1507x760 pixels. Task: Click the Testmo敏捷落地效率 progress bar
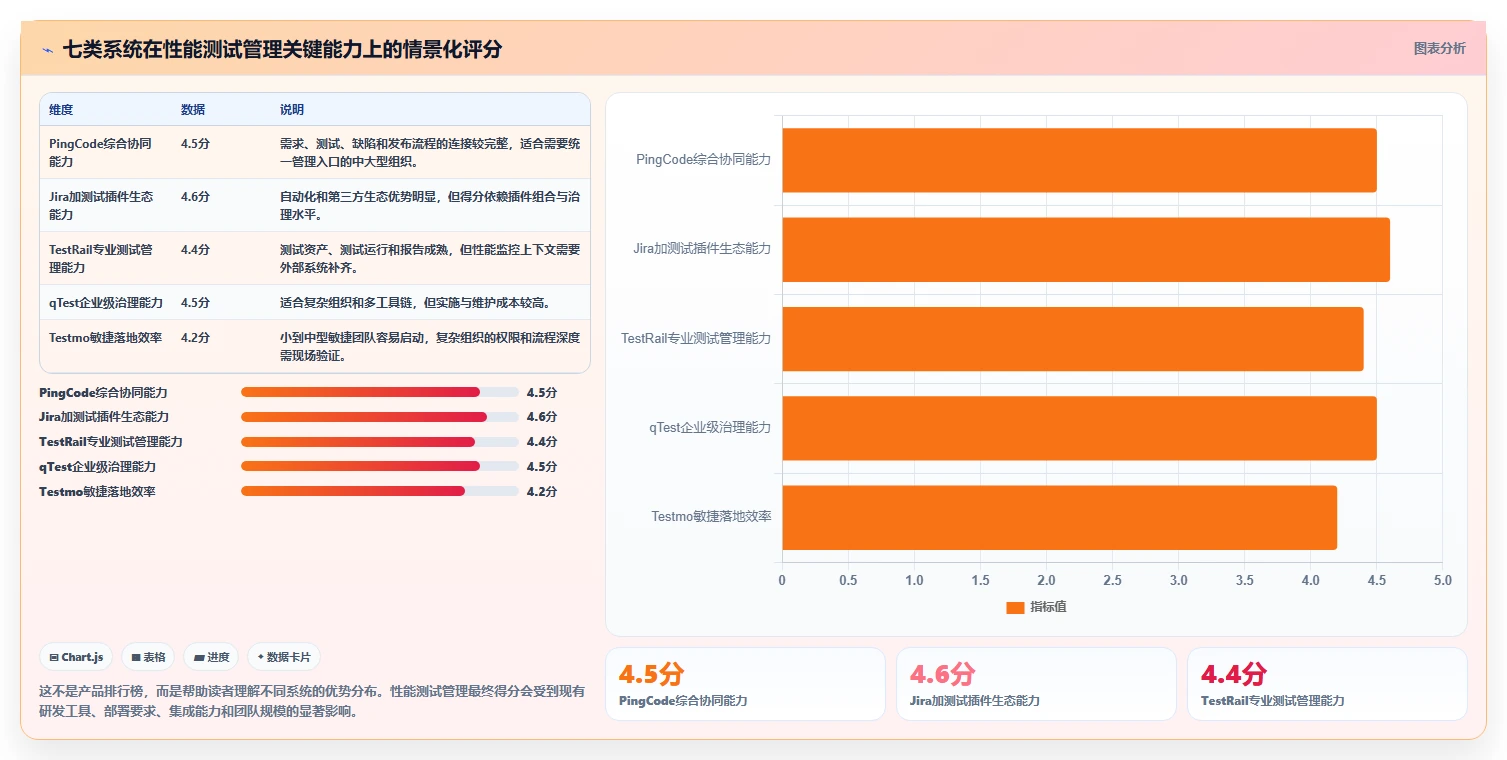[379, 492]
